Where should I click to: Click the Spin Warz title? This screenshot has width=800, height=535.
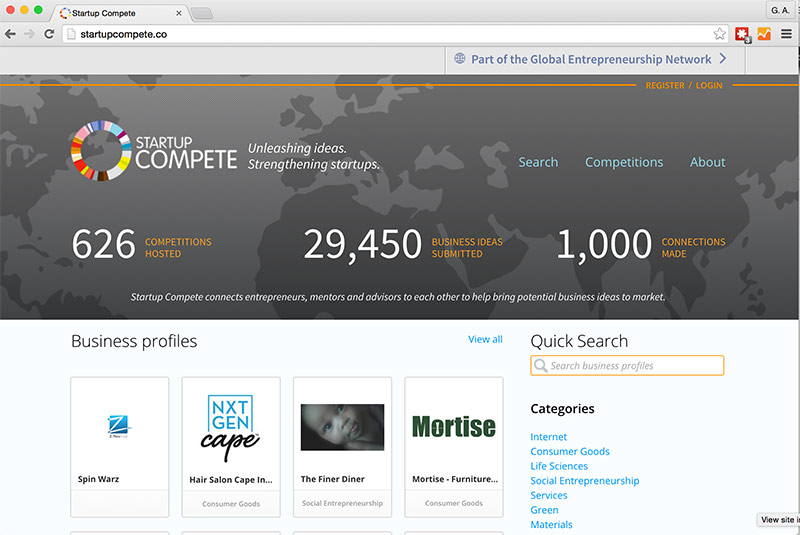[x=98, y=479]
